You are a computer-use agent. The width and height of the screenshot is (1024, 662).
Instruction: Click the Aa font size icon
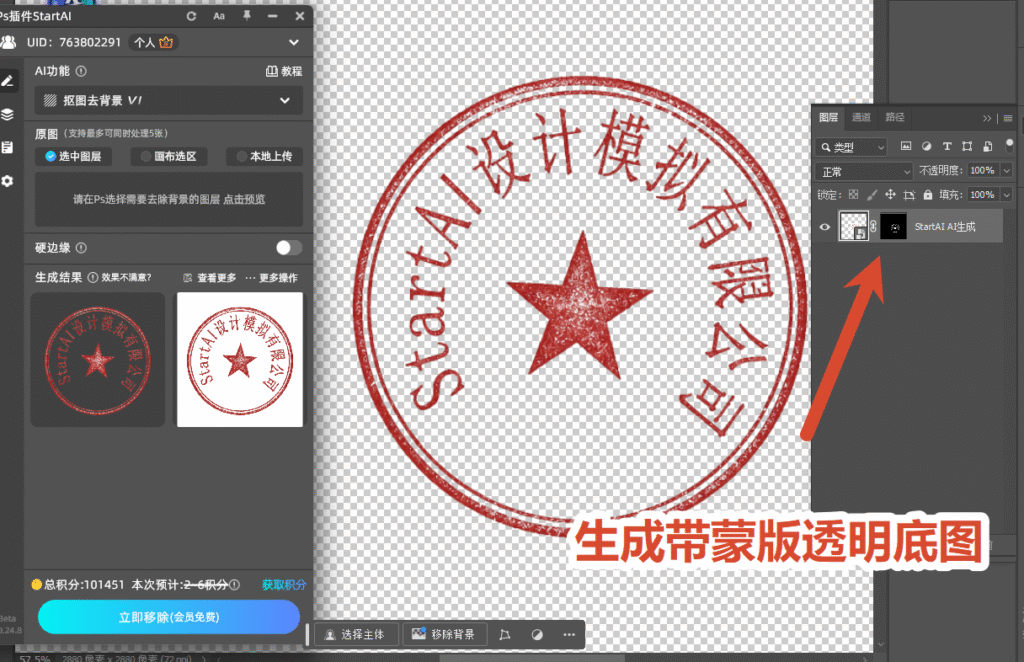(219, 16)
